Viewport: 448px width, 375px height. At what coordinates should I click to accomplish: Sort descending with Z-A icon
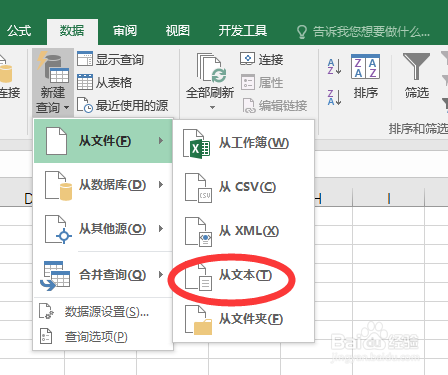point(334,97)
